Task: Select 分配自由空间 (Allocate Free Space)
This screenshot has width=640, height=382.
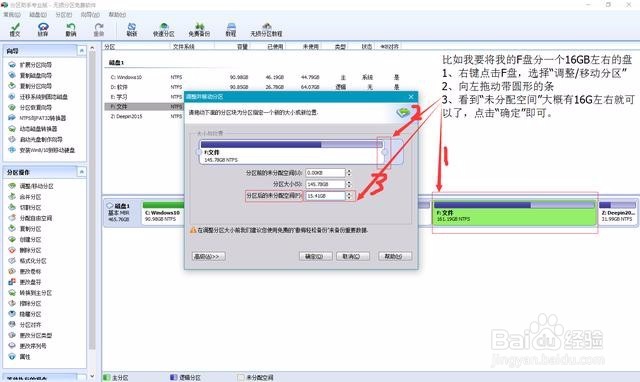Action: (30, 218)
